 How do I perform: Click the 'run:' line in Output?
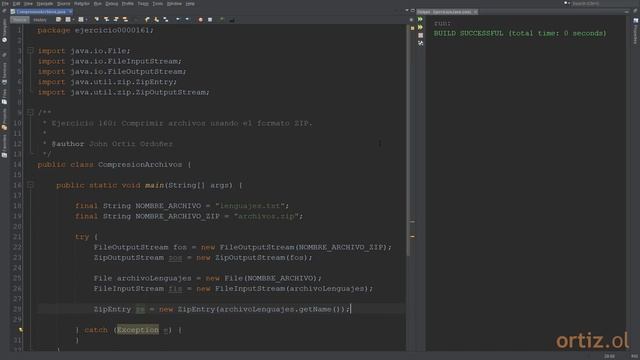442,23
